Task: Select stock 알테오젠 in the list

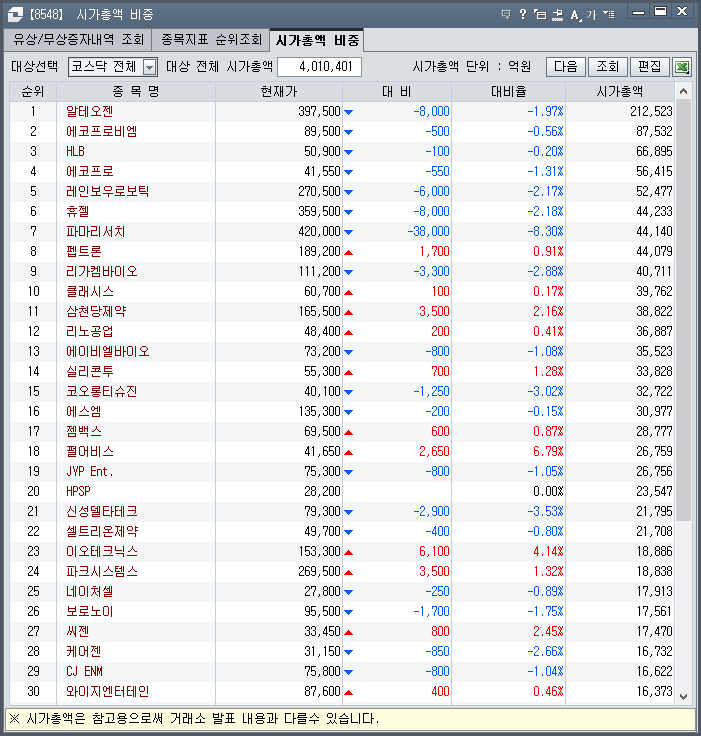Action: point(89,112)
